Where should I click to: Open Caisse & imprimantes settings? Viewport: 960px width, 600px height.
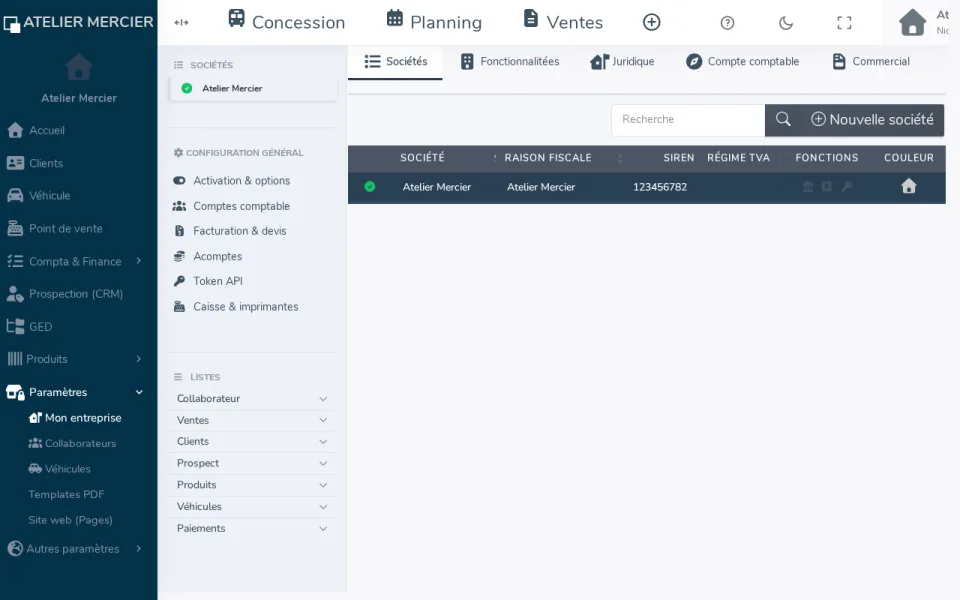pyautogui.click(x=236, y=307)
